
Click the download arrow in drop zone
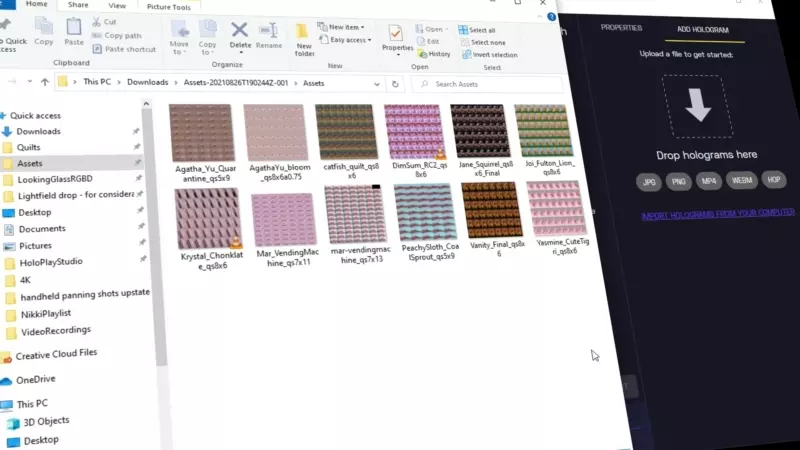pos(698,106)
